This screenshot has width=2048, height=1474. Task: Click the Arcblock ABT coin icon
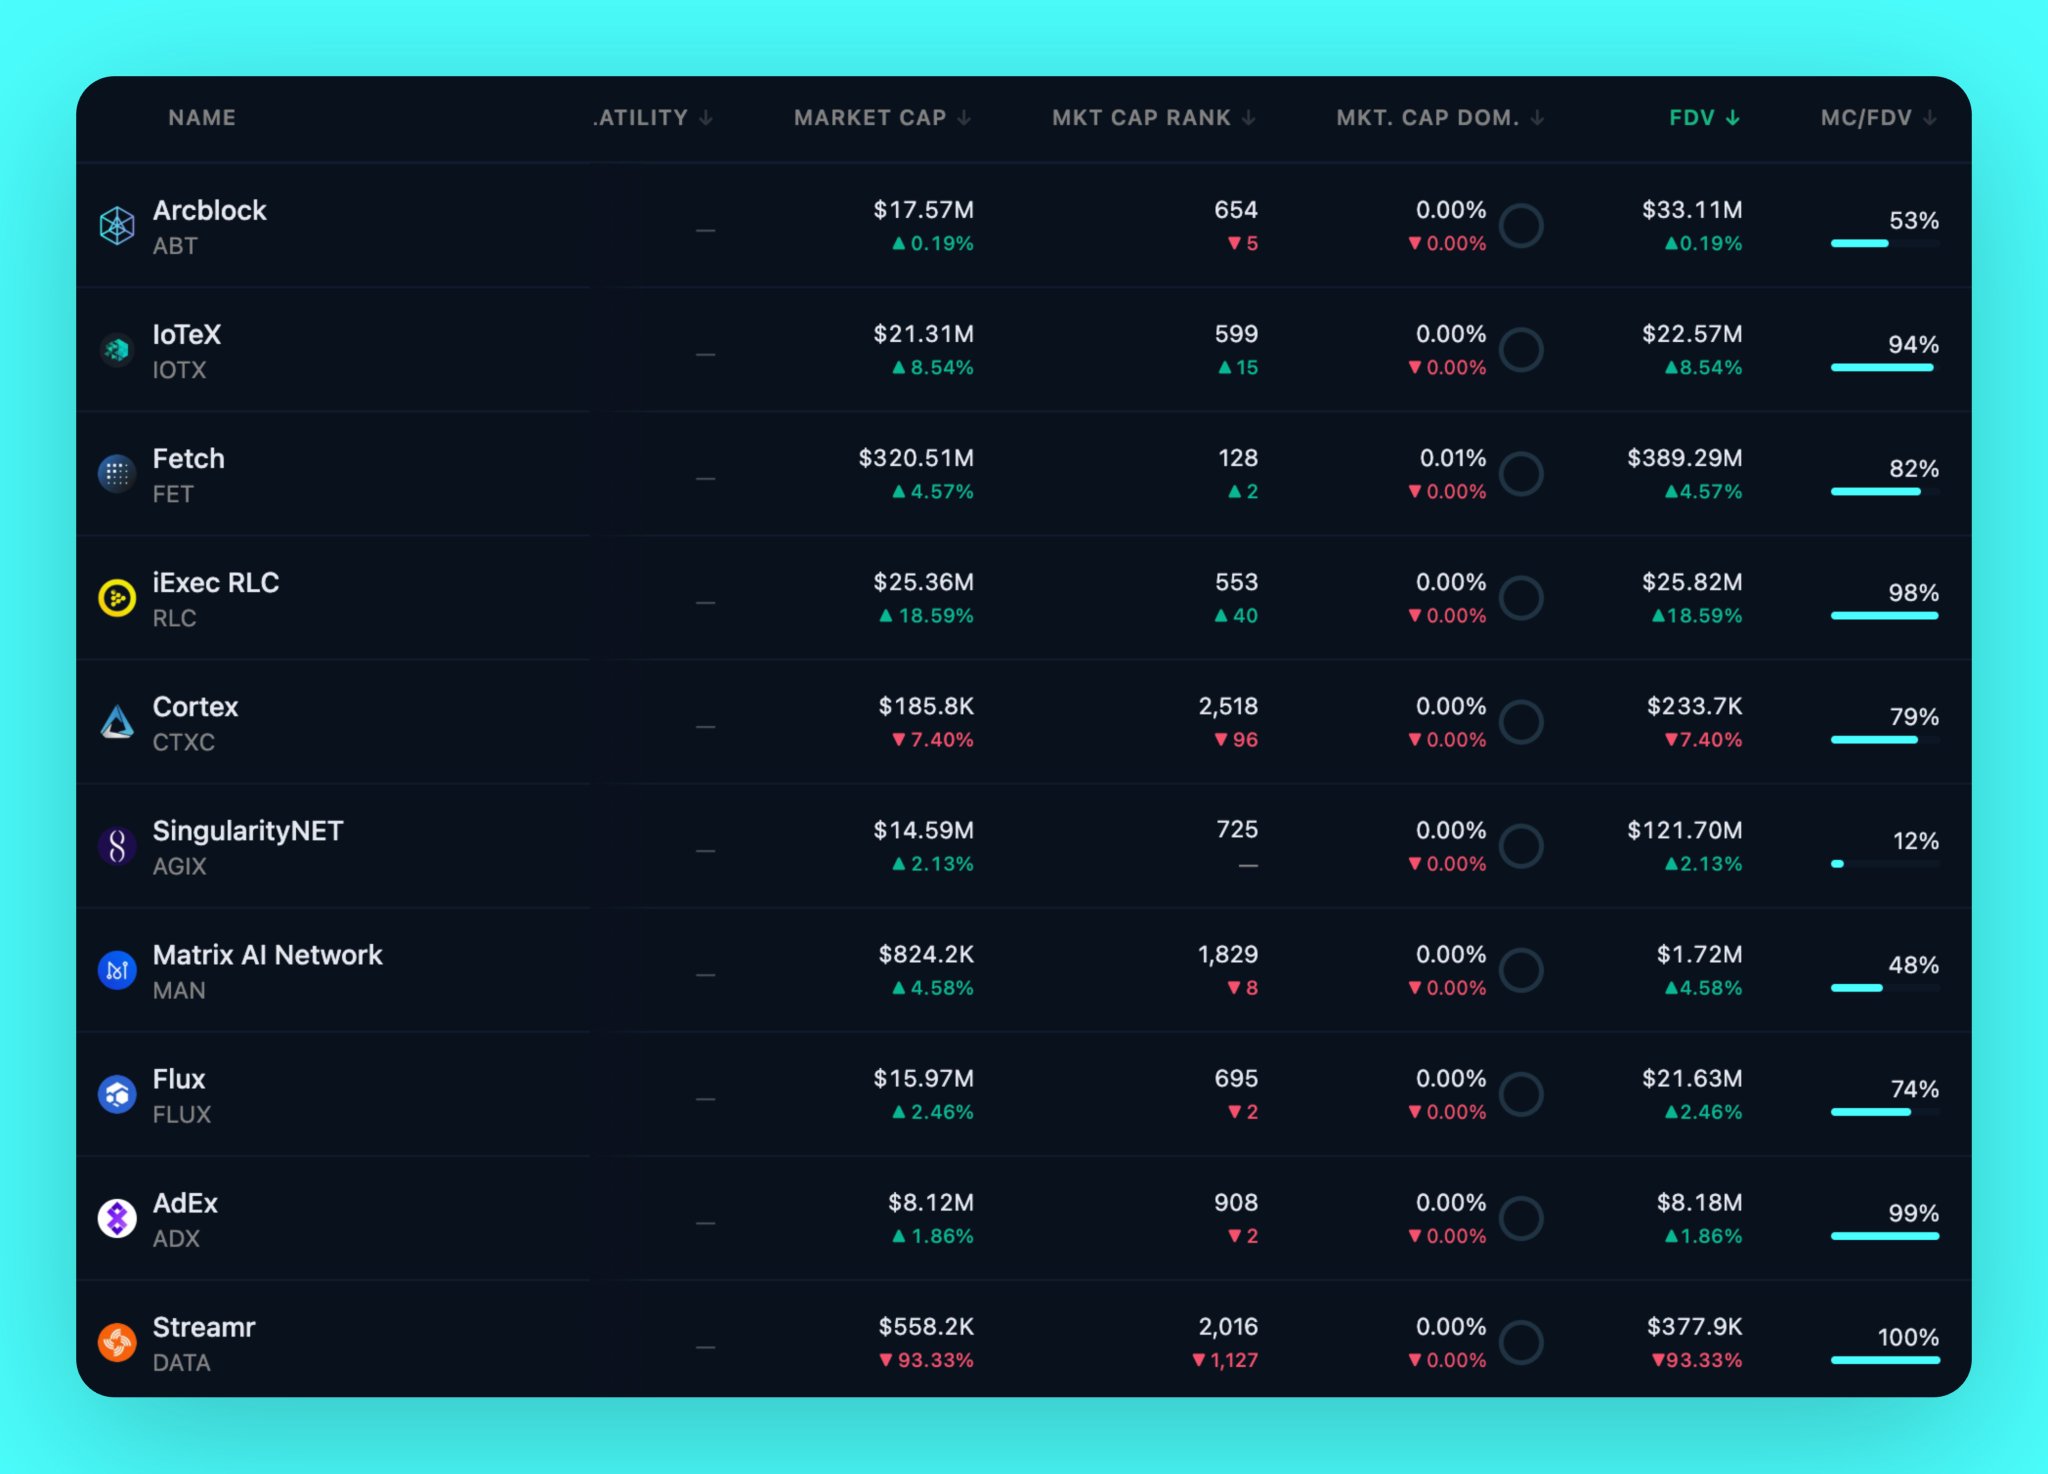(117, 226)
